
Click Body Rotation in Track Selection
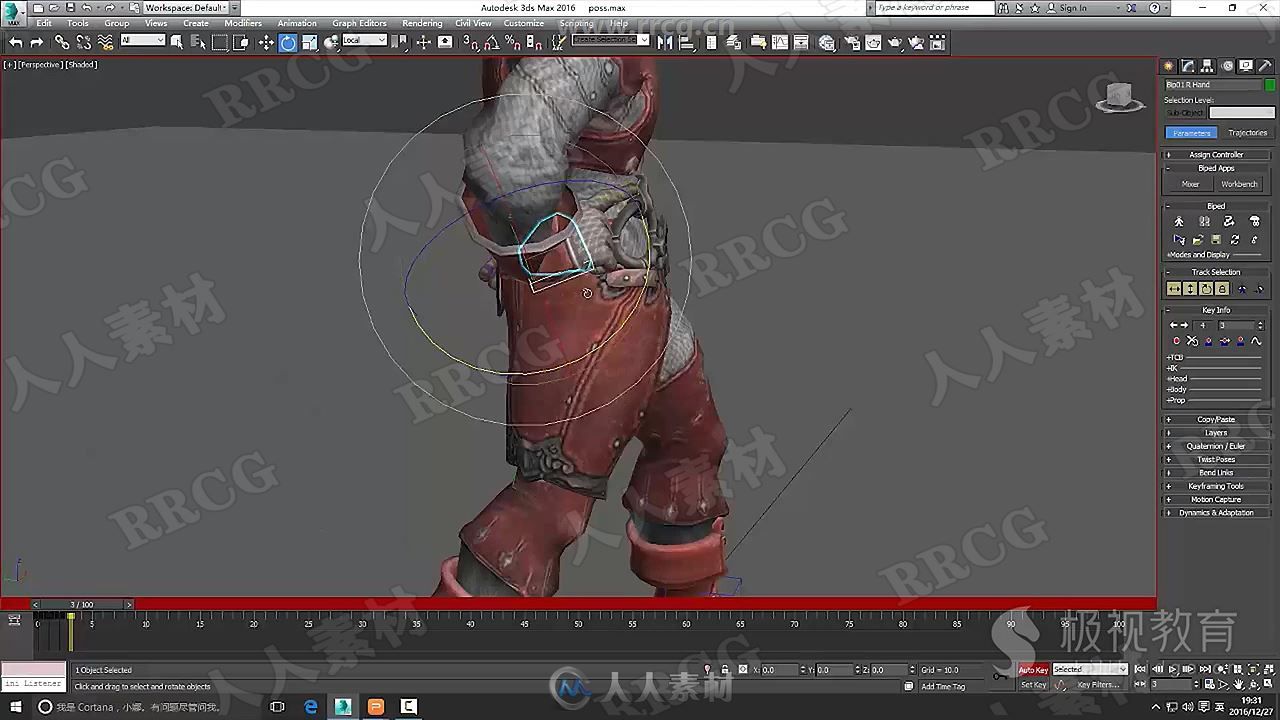pyautogui.click(x=1206, y=289)
